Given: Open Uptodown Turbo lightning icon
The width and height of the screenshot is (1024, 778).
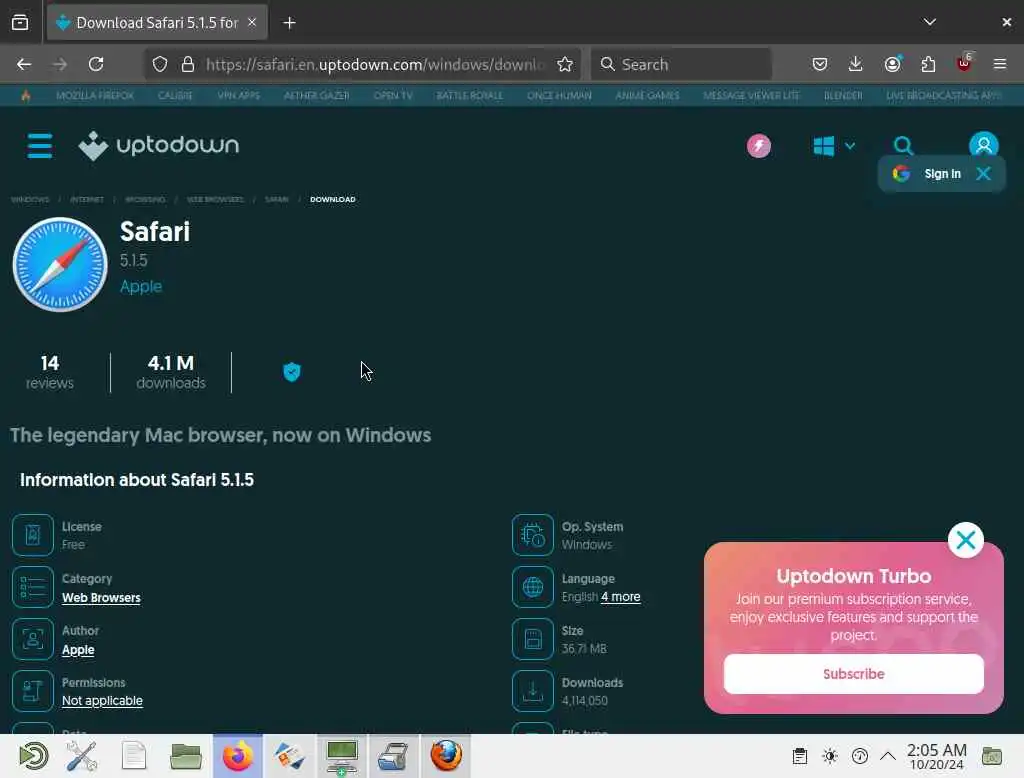Looking at the screenshot, I should [x=759, y=146].
